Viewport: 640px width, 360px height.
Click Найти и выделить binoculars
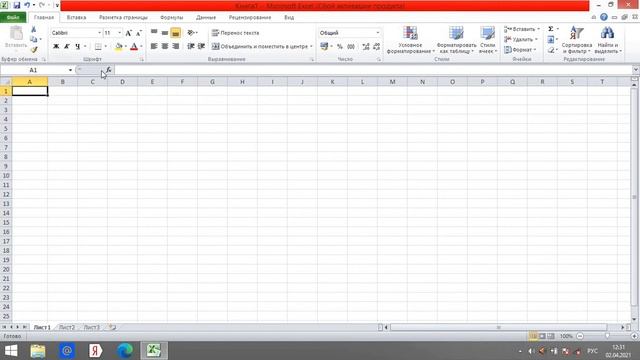point(607,40)
